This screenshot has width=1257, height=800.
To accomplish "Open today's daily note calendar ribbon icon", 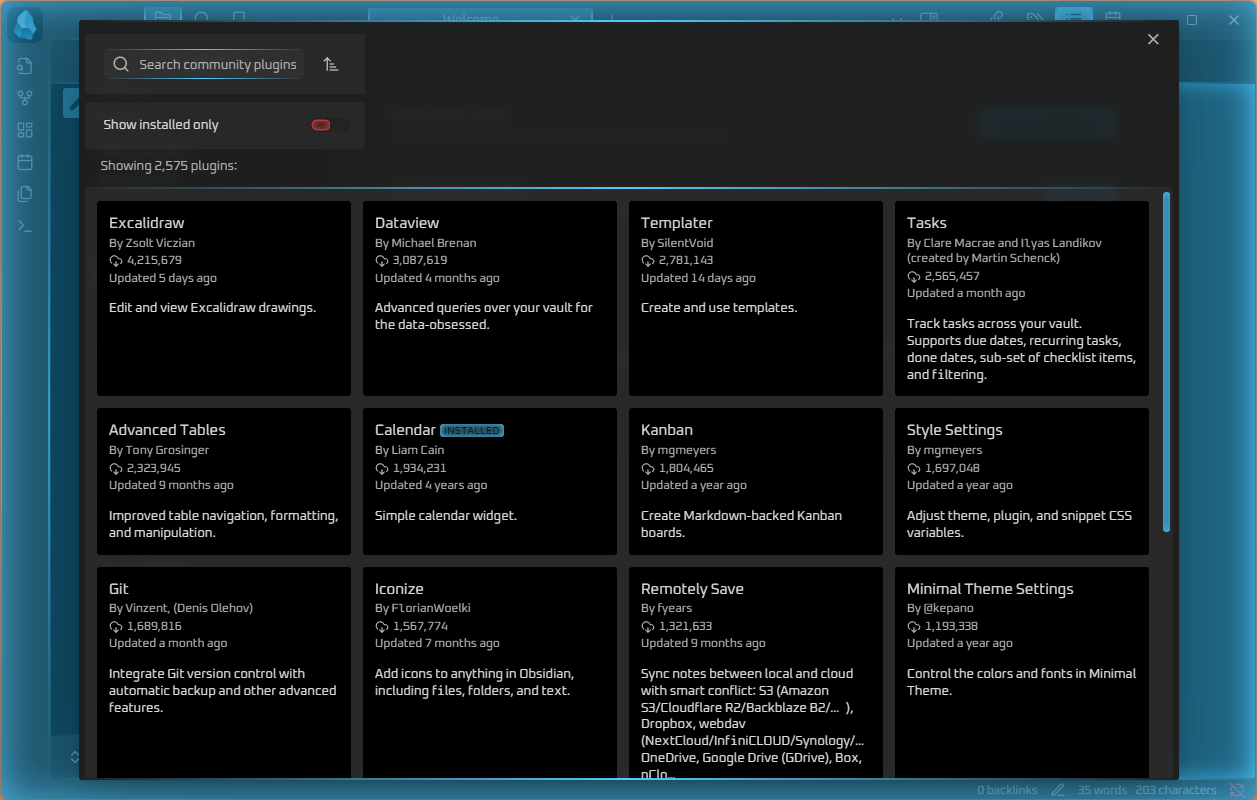I will (25, 162).
